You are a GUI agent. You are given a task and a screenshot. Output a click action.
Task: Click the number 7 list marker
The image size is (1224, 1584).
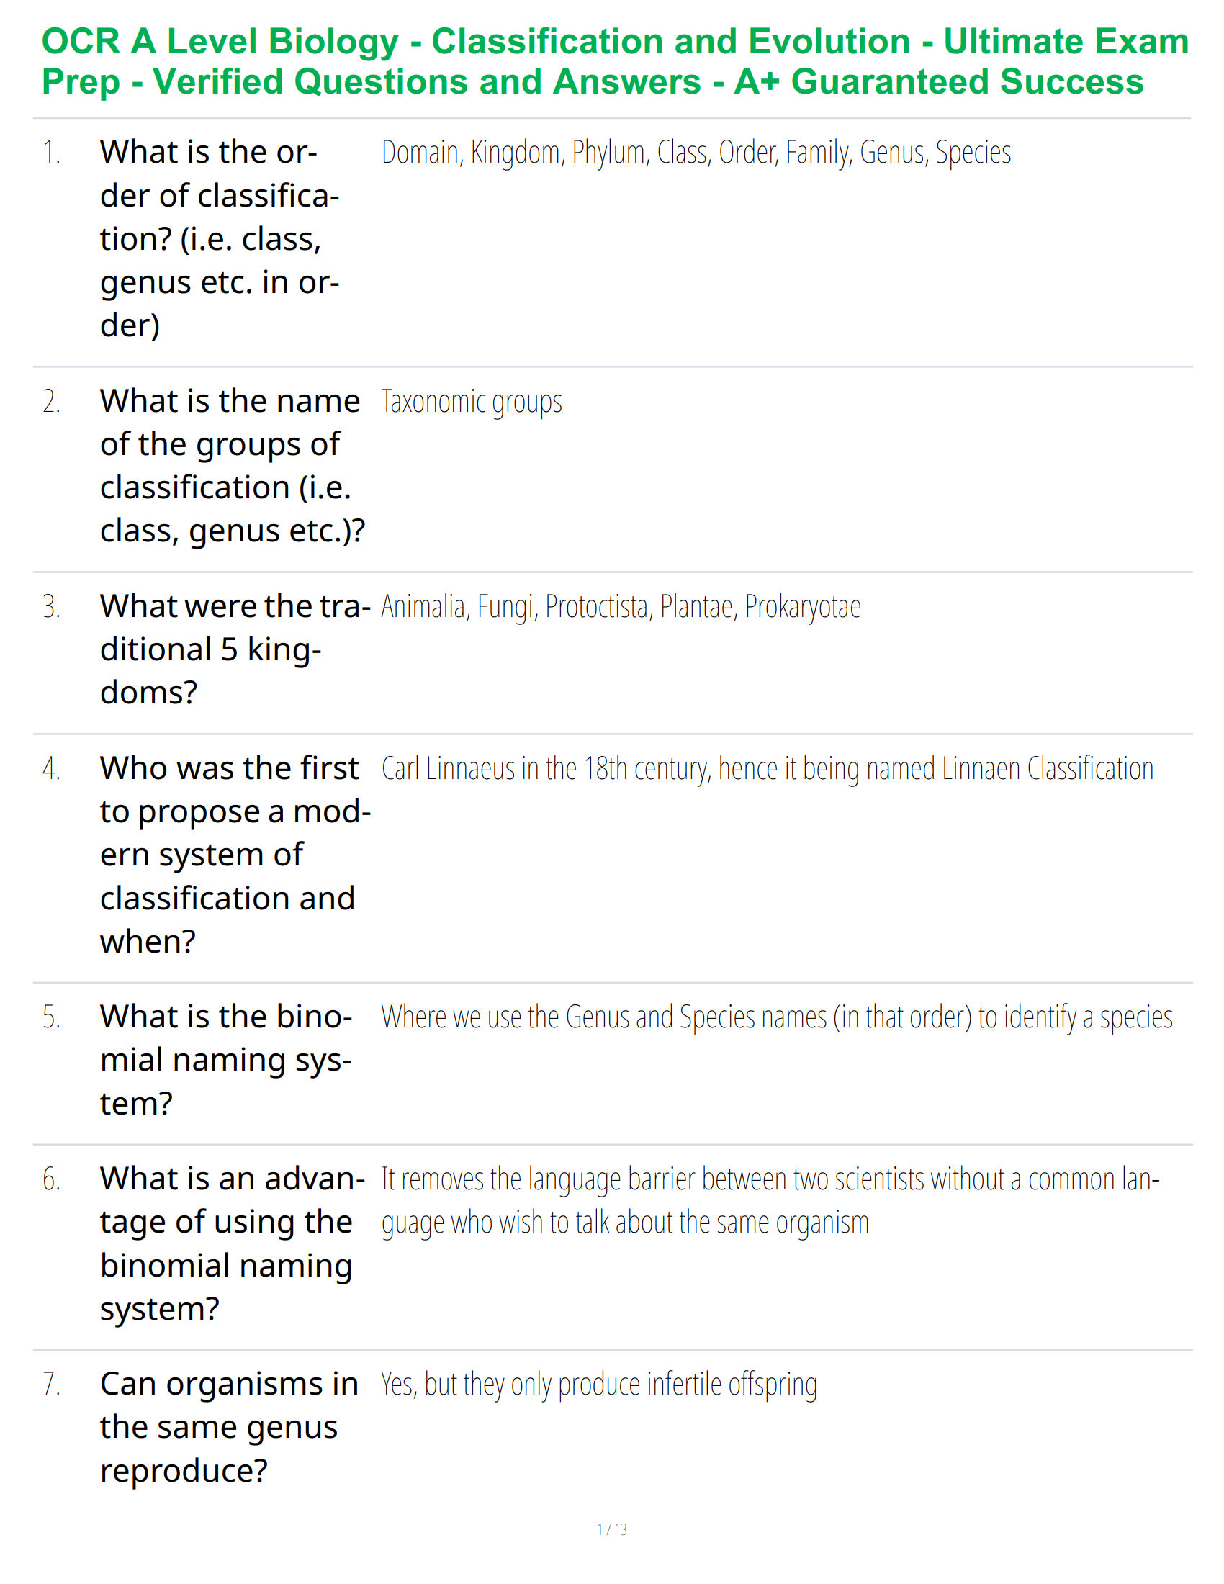point(51,1385)
